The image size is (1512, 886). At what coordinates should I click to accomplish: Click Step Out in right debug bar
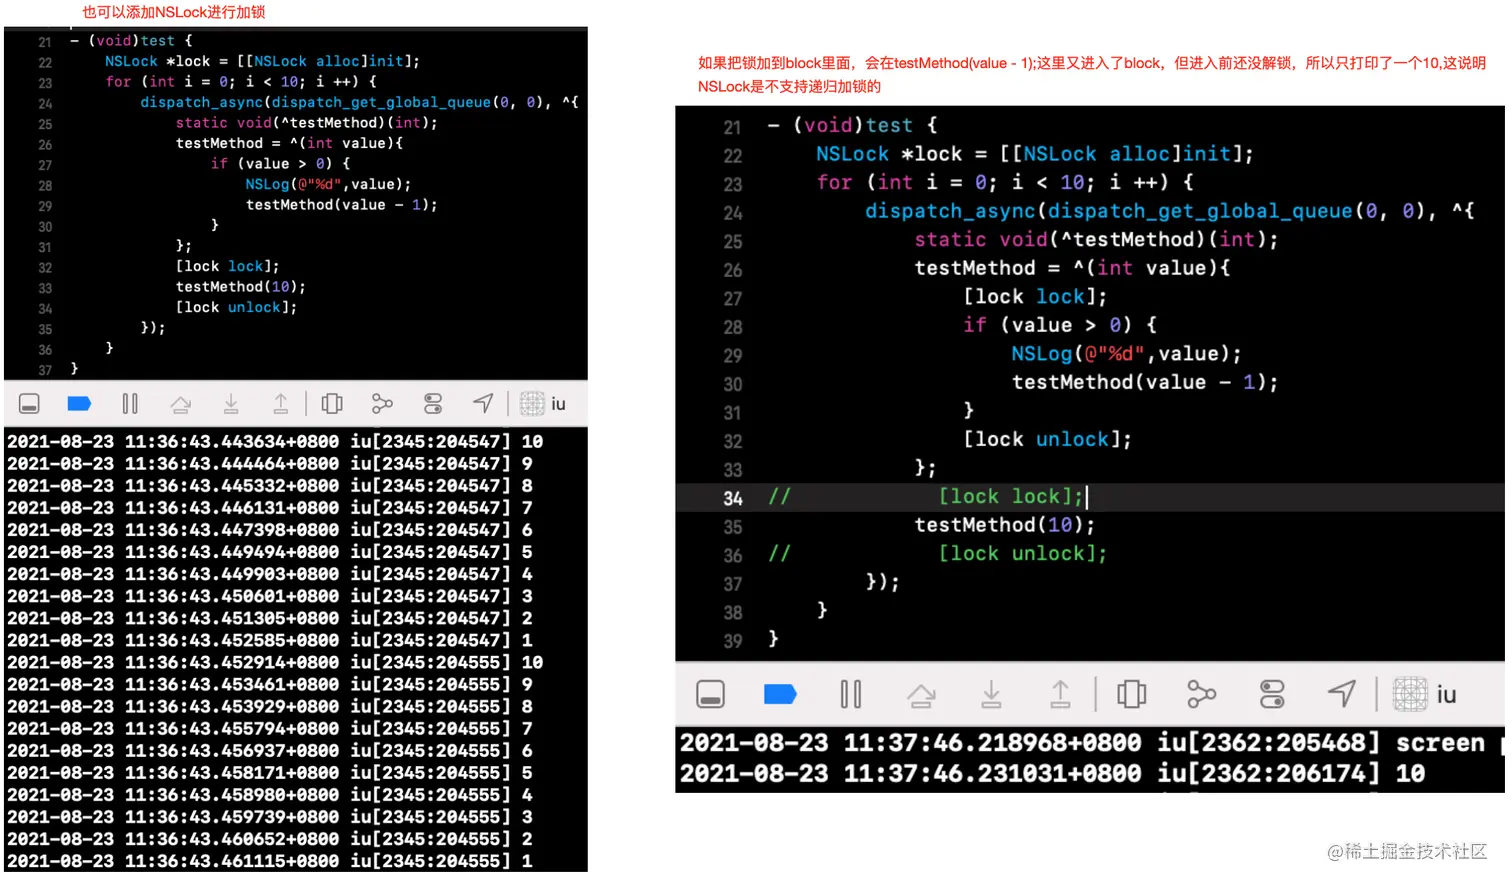1061,694
